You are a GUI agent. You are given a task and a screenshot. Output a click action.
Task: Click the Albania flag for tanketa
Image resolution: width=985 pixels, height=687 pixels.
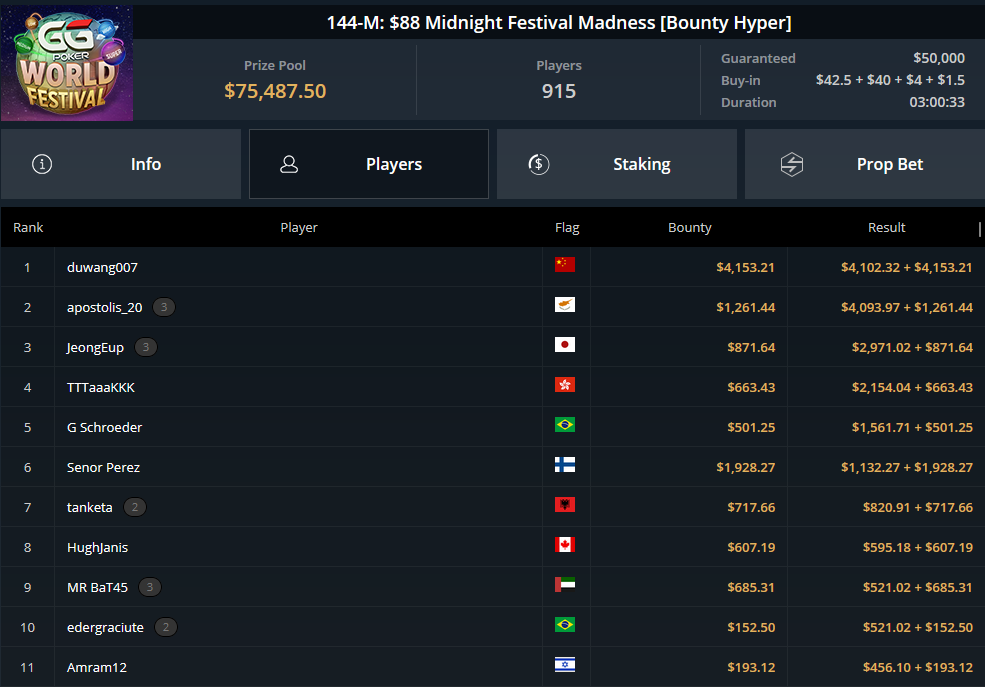(x=565, y=505)
